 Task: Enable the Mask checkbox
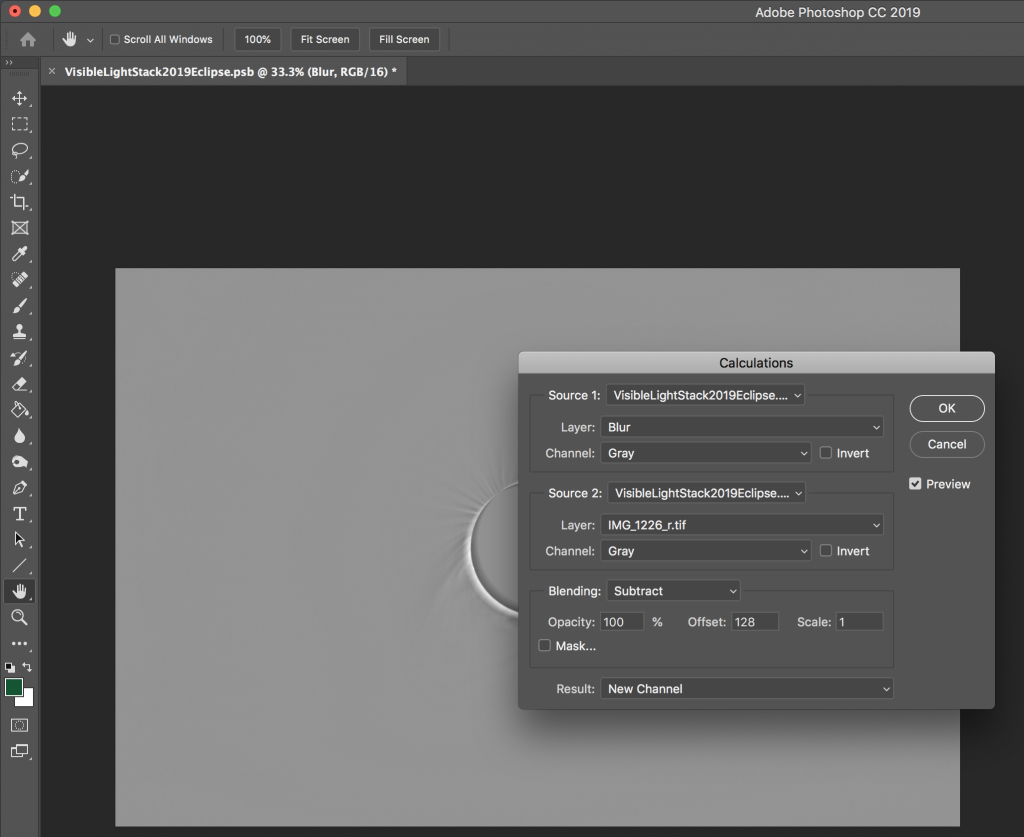544,646
